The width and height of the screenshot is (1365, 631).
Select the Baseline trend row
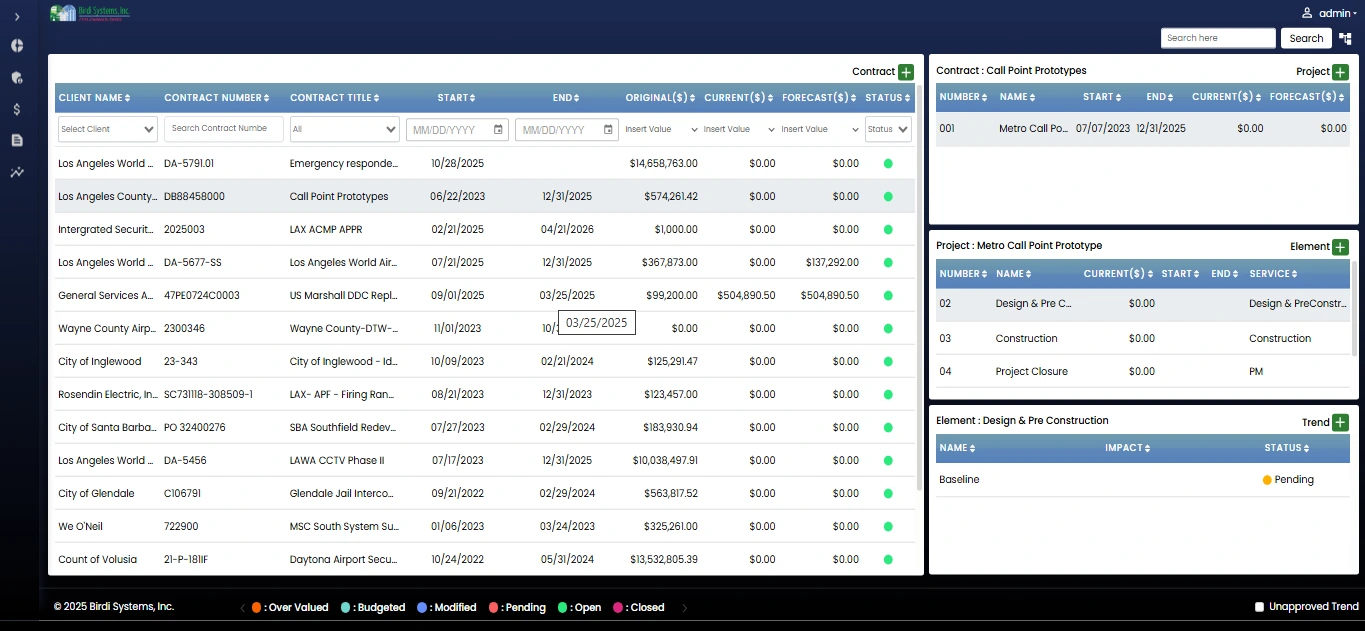click(x=1142, y=480)
